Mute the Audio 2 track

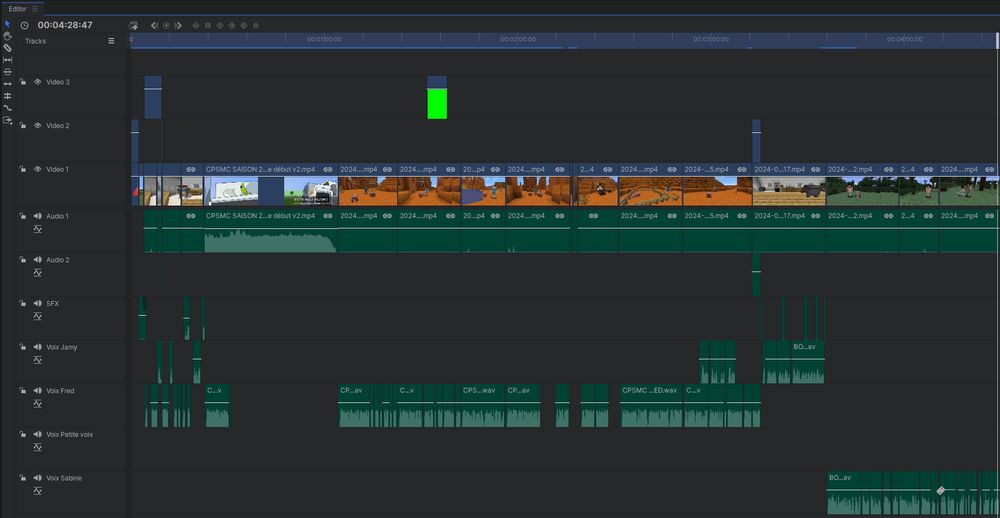click(x=38, y=260)
